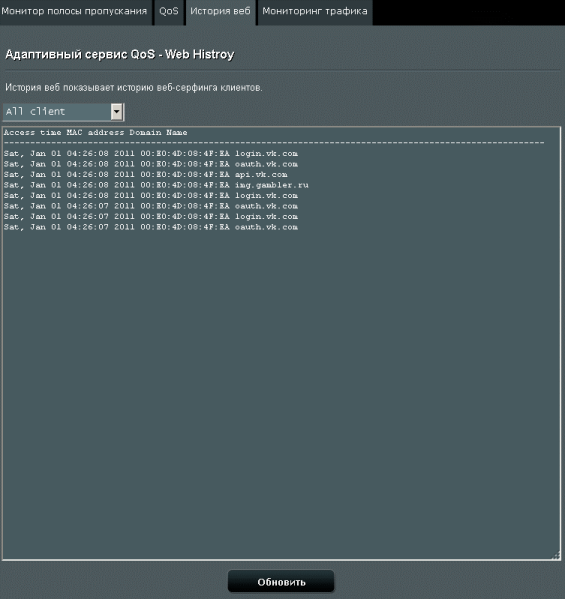Click the Адаптивный сервис QoS - Web Histroy heading

(x=120, y=55)
